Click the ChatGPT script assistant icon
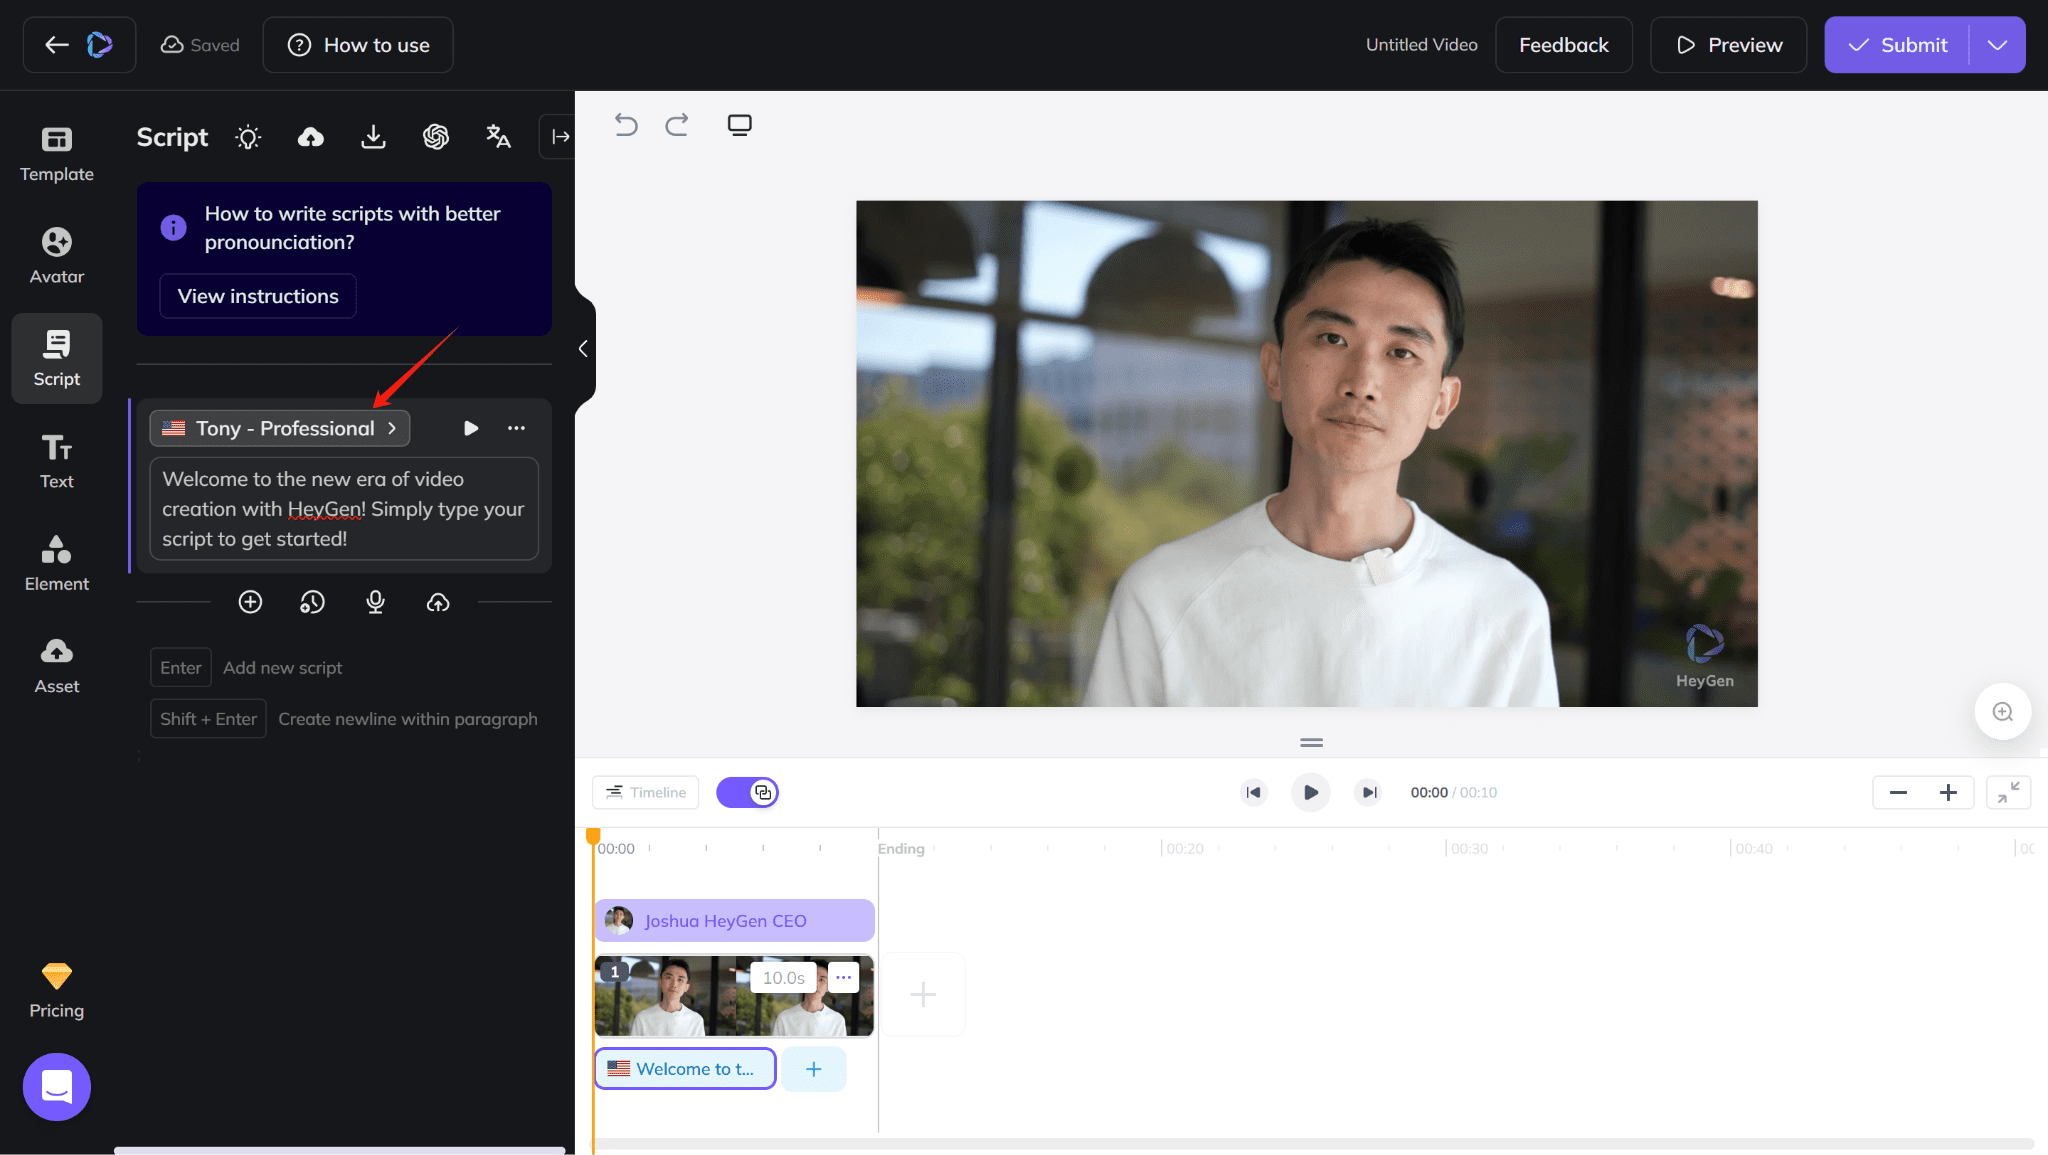Screen dimensions: 2048x1155 [x=436, y=137]
